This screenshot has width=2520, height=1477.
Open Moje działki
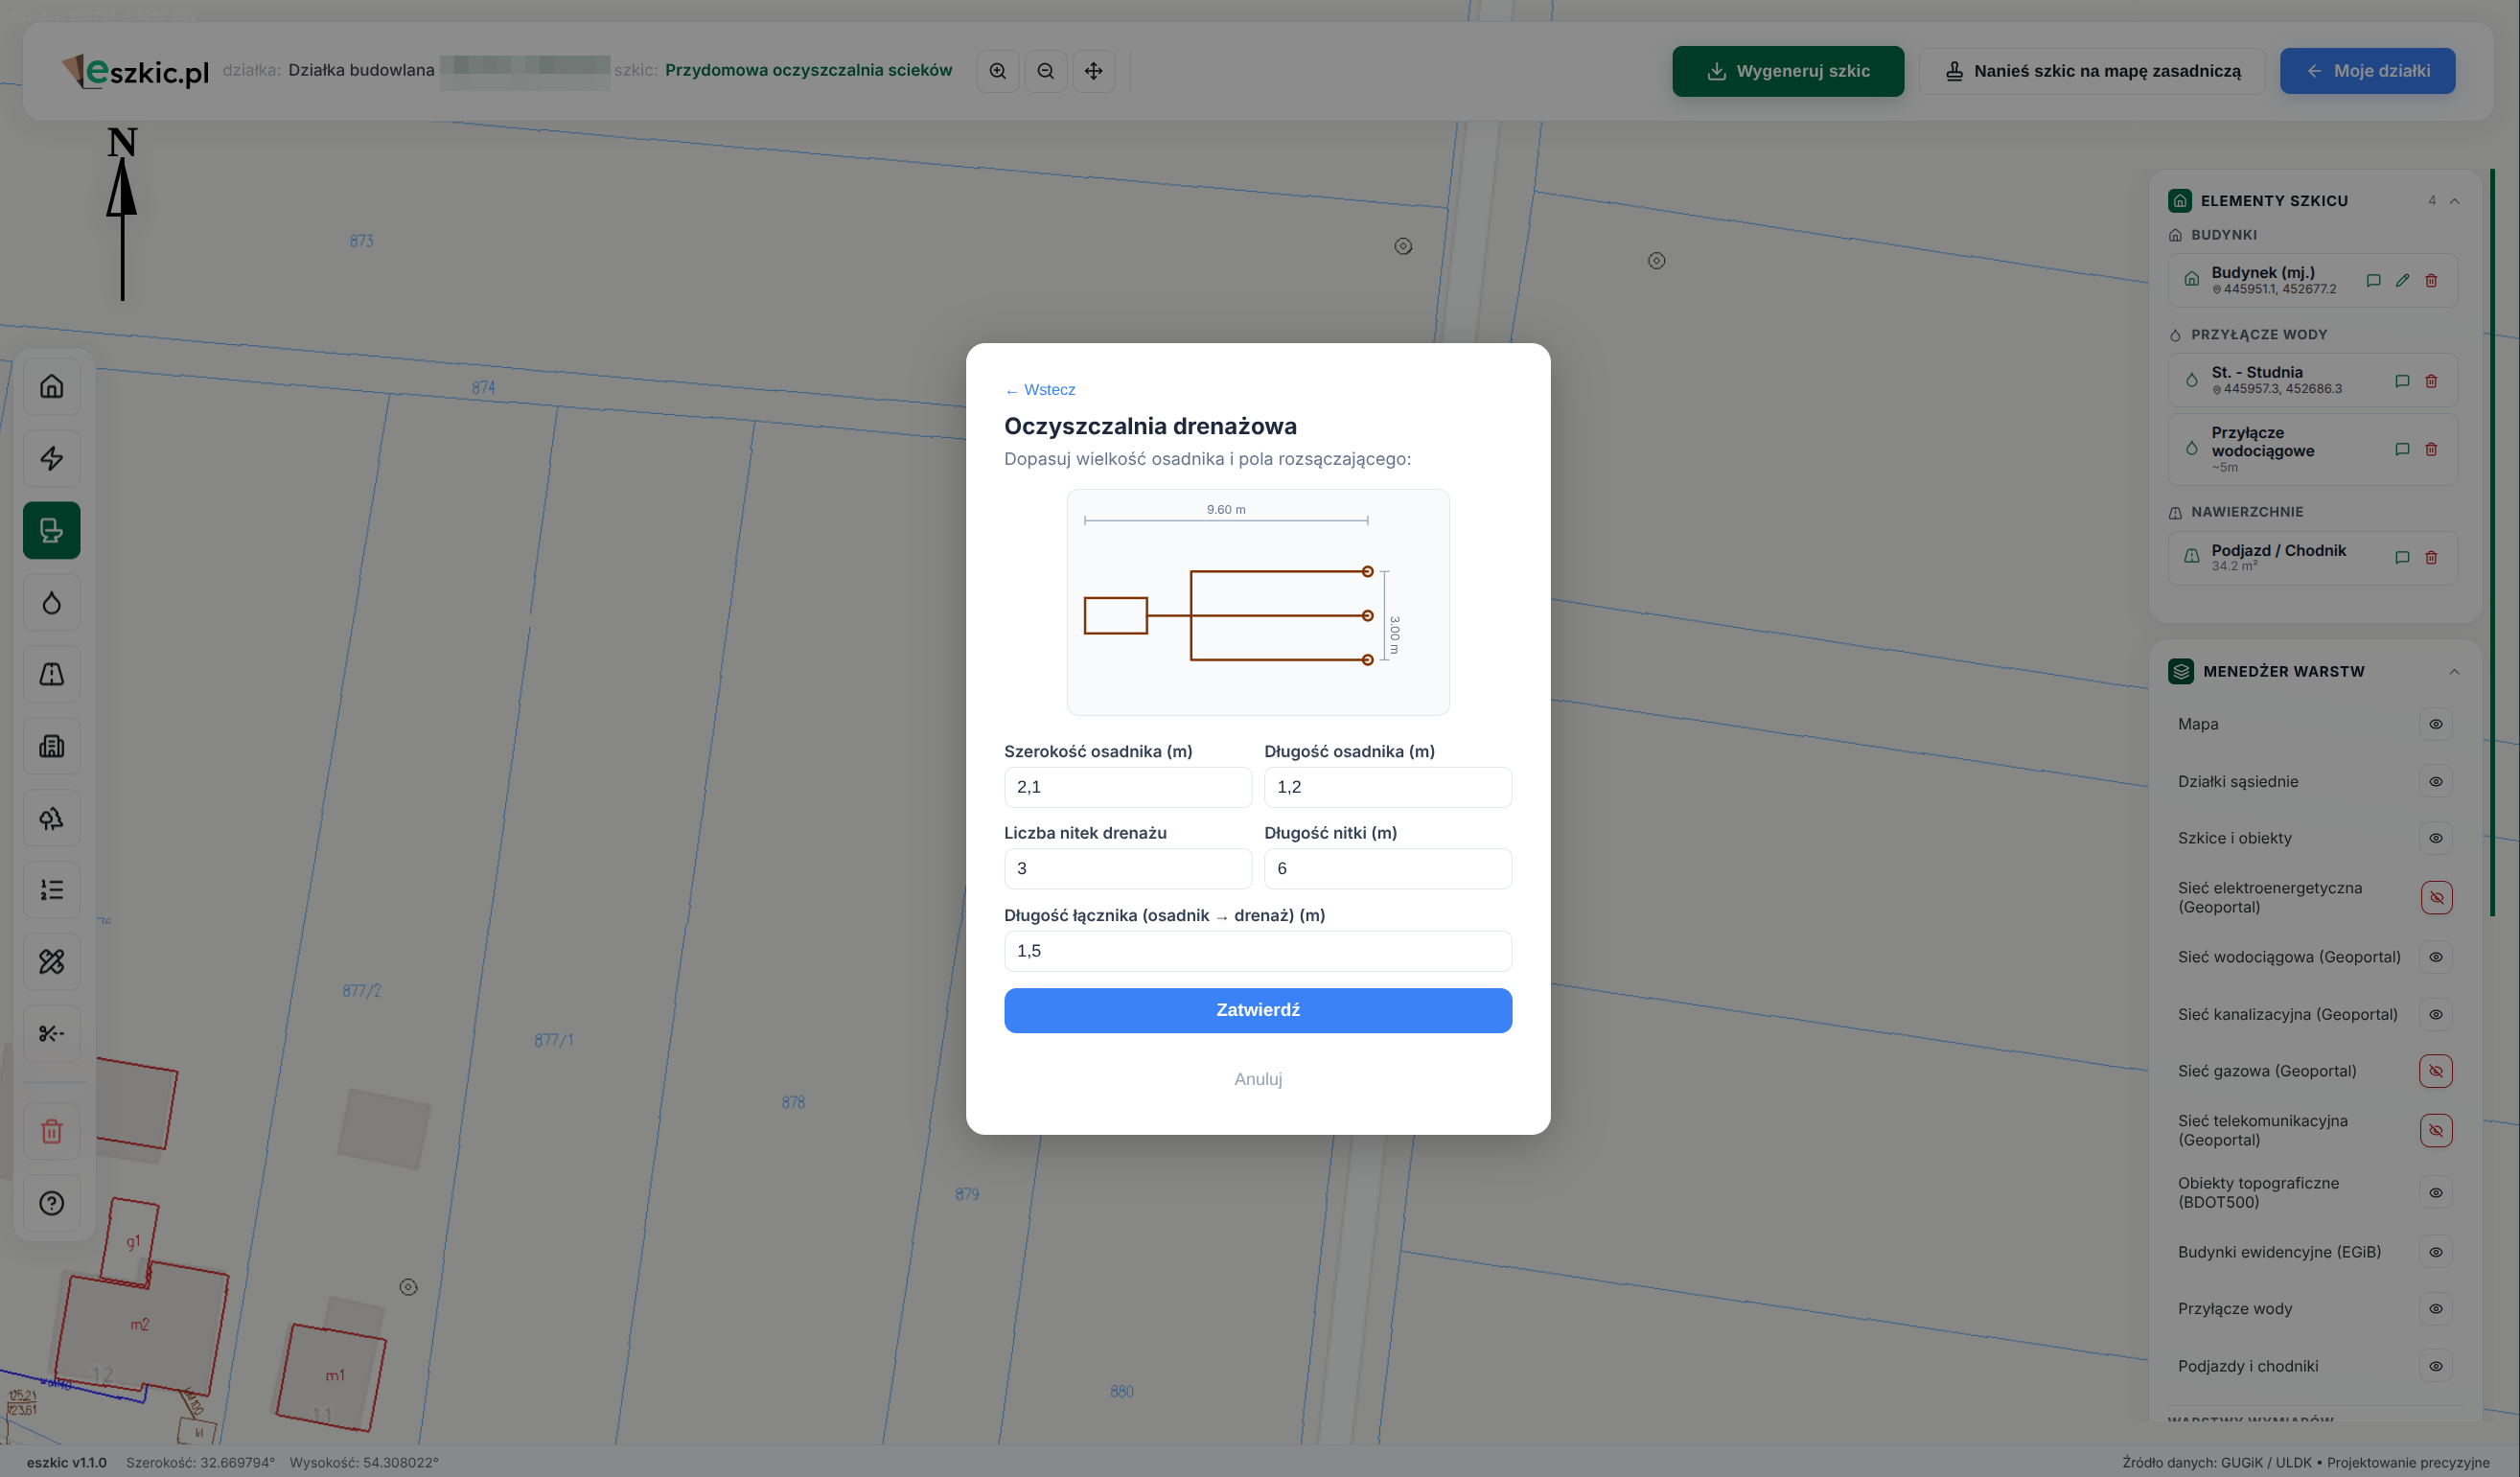pyautogui.click(x=2367, y=71)
